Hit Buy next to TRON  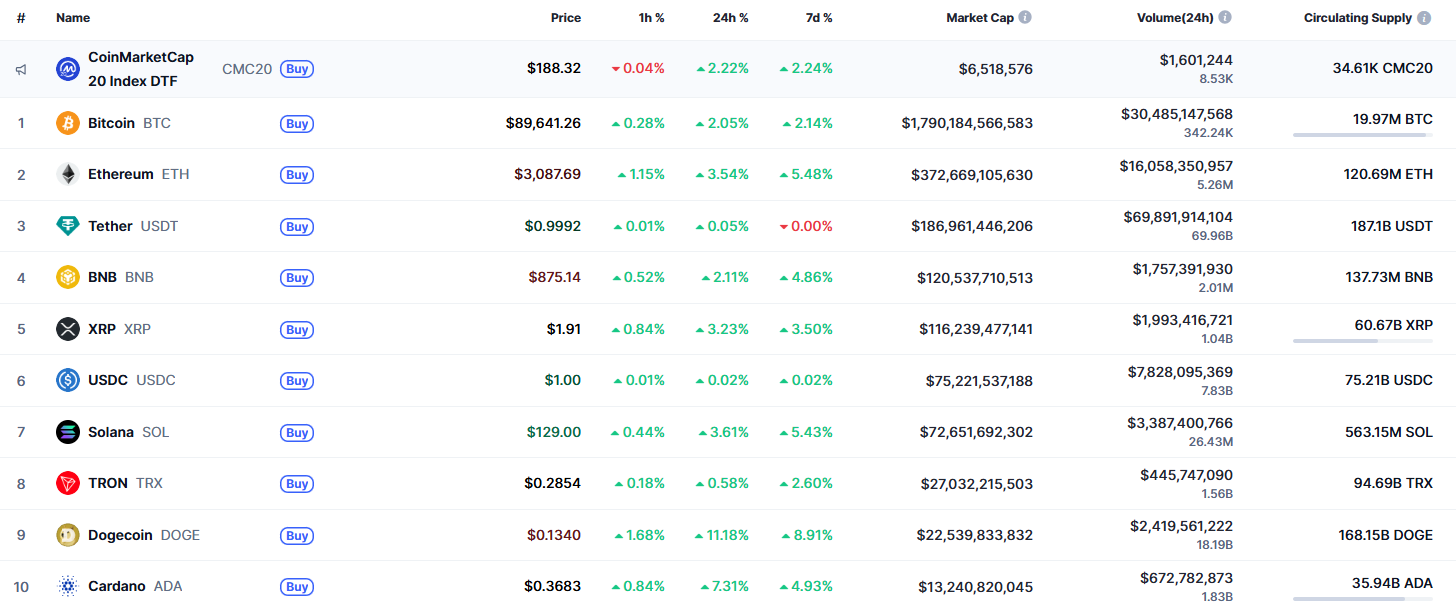pos(297,484)
